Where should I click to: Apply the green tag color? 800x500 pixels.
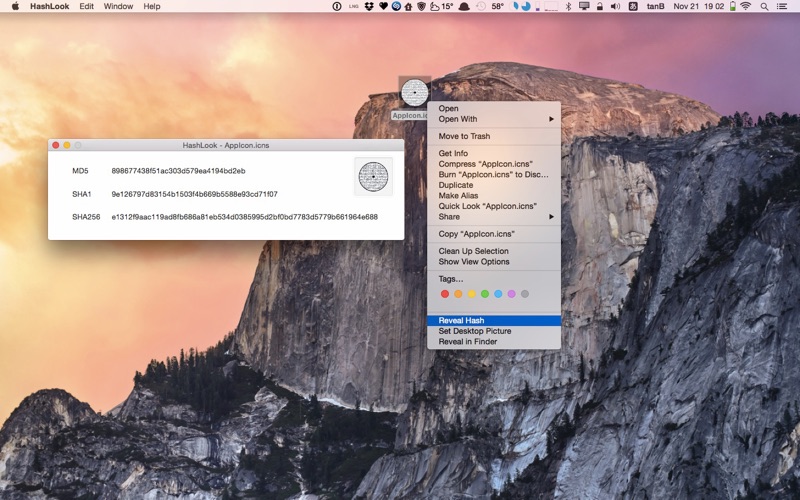(x=485, y=294)
